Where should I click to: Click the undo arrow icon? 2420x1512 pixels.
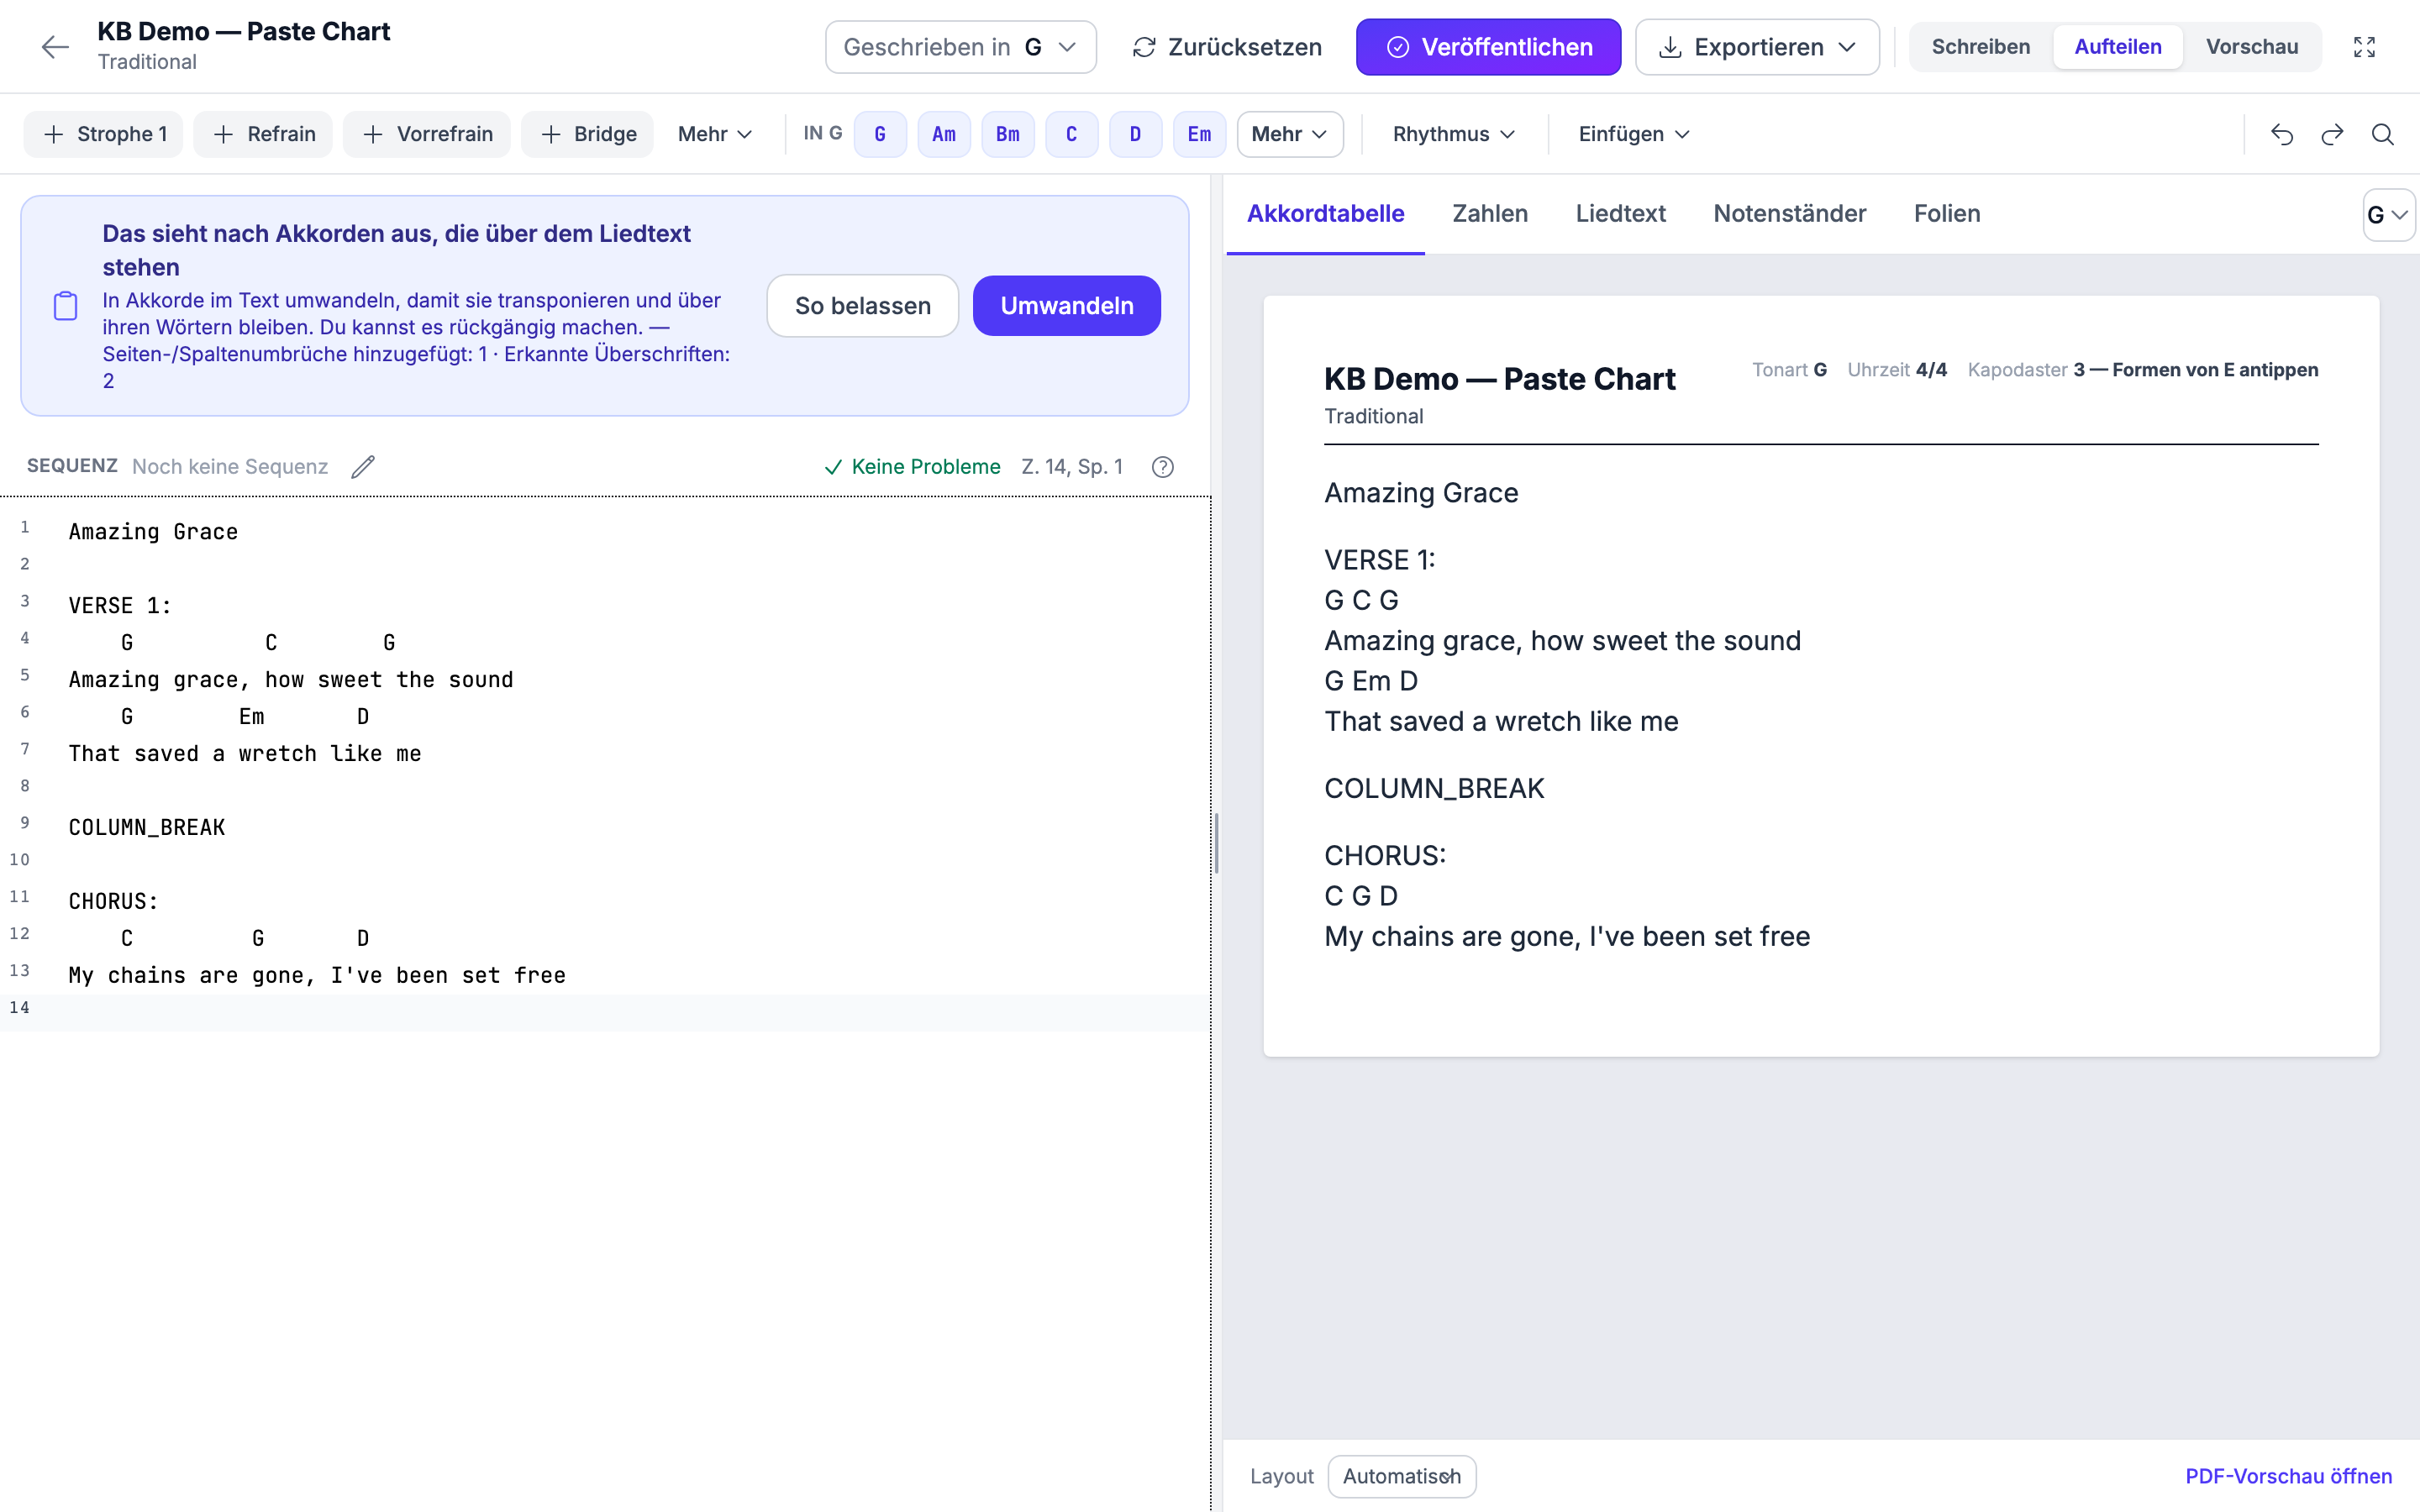coord(2282,134)
